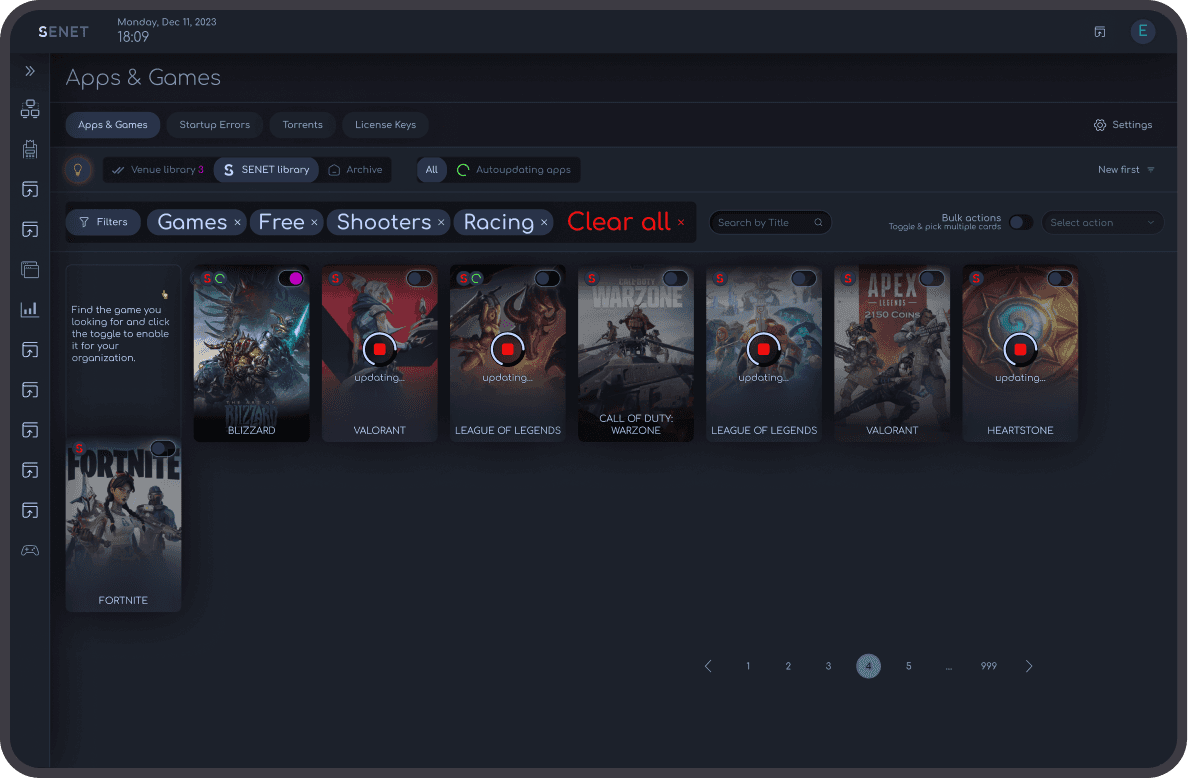Remove the Racing filter chip
Screen dimensions: 1188x778
(x=543, y=223)
